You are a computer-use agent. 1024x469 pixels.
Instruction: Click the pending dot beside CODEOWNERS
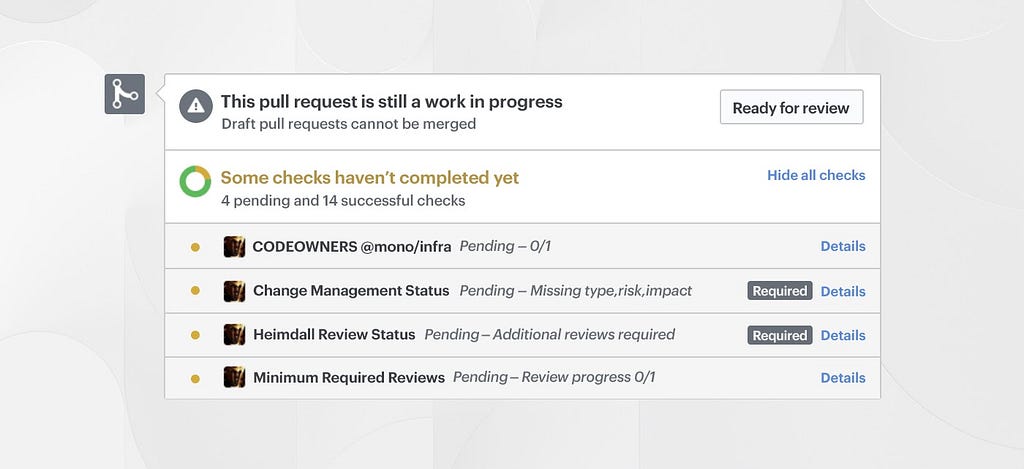pos(195,247)
